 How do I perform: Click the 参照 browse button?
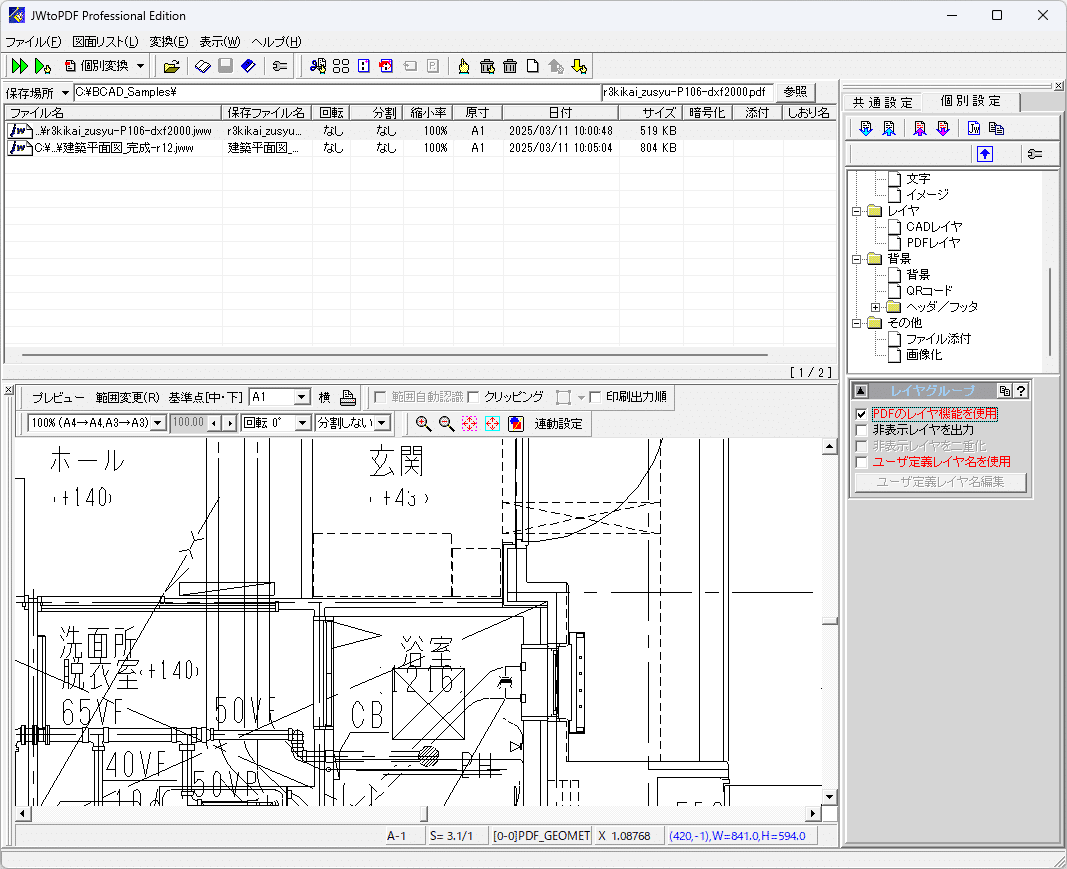[x=795, y=92]
